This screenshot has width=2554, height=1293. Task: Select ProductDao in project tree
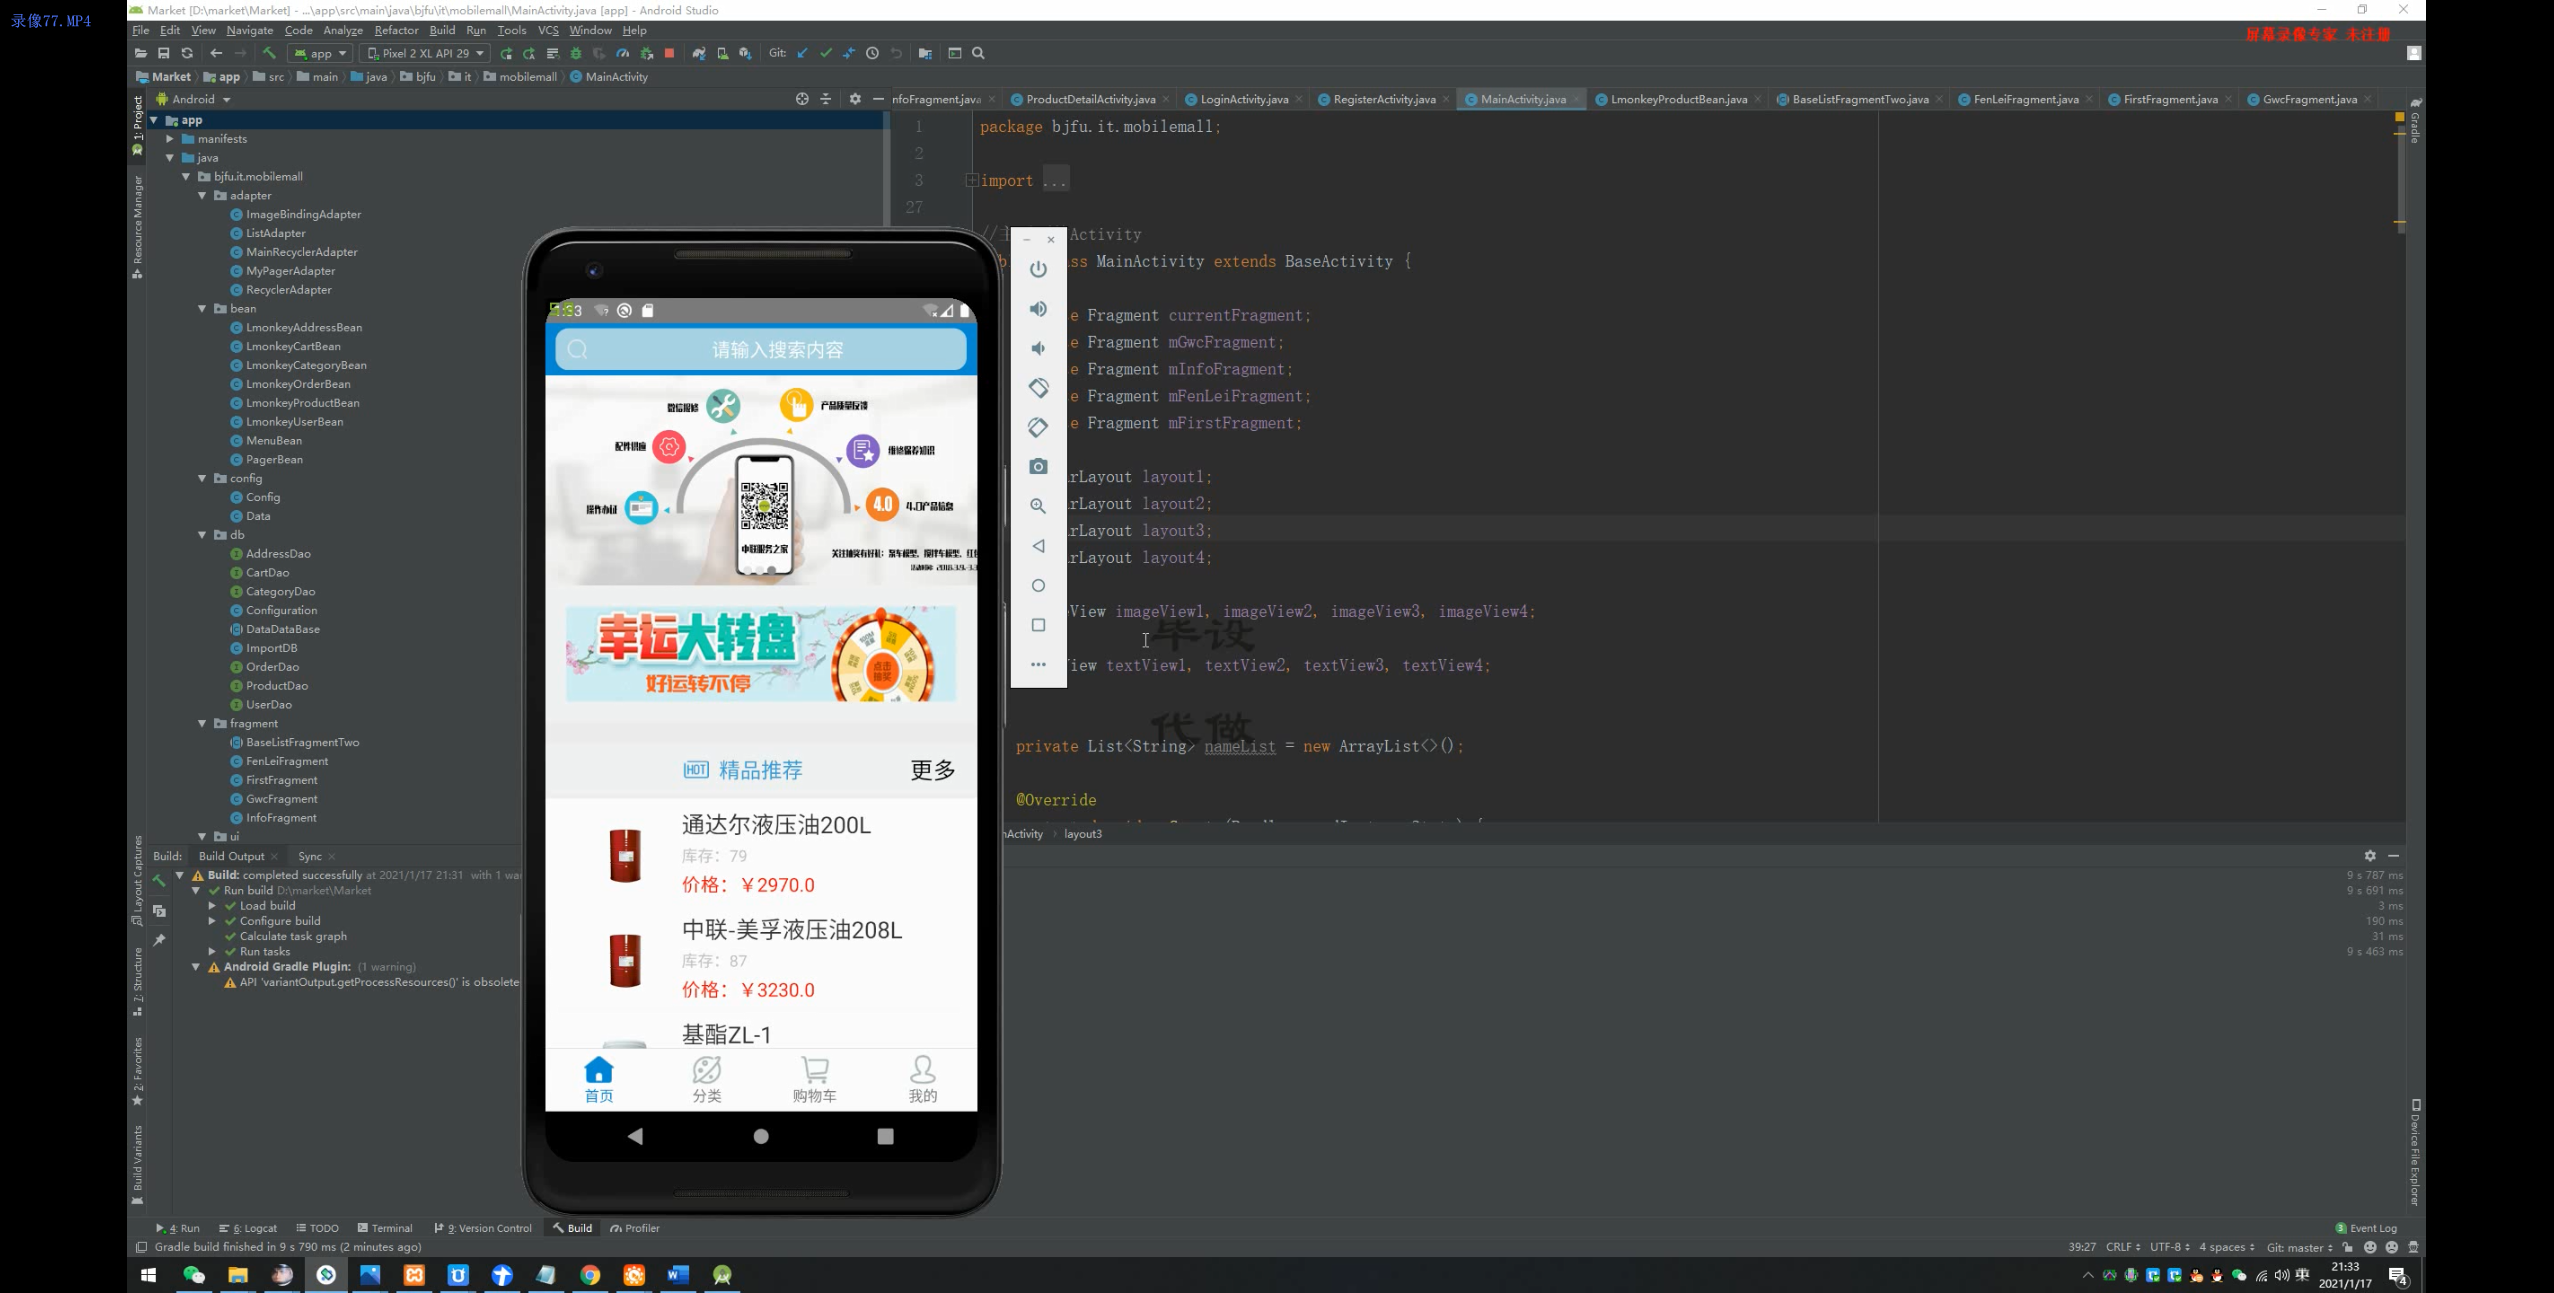277,686
